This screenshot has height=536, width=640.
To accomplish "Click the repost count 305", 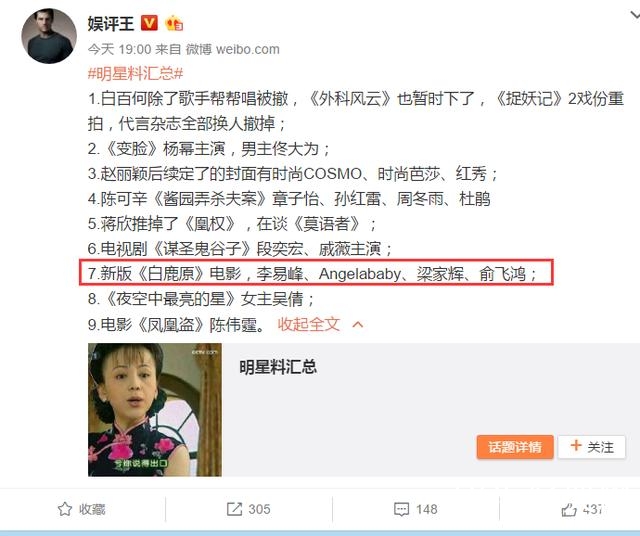I will (259, 509).
